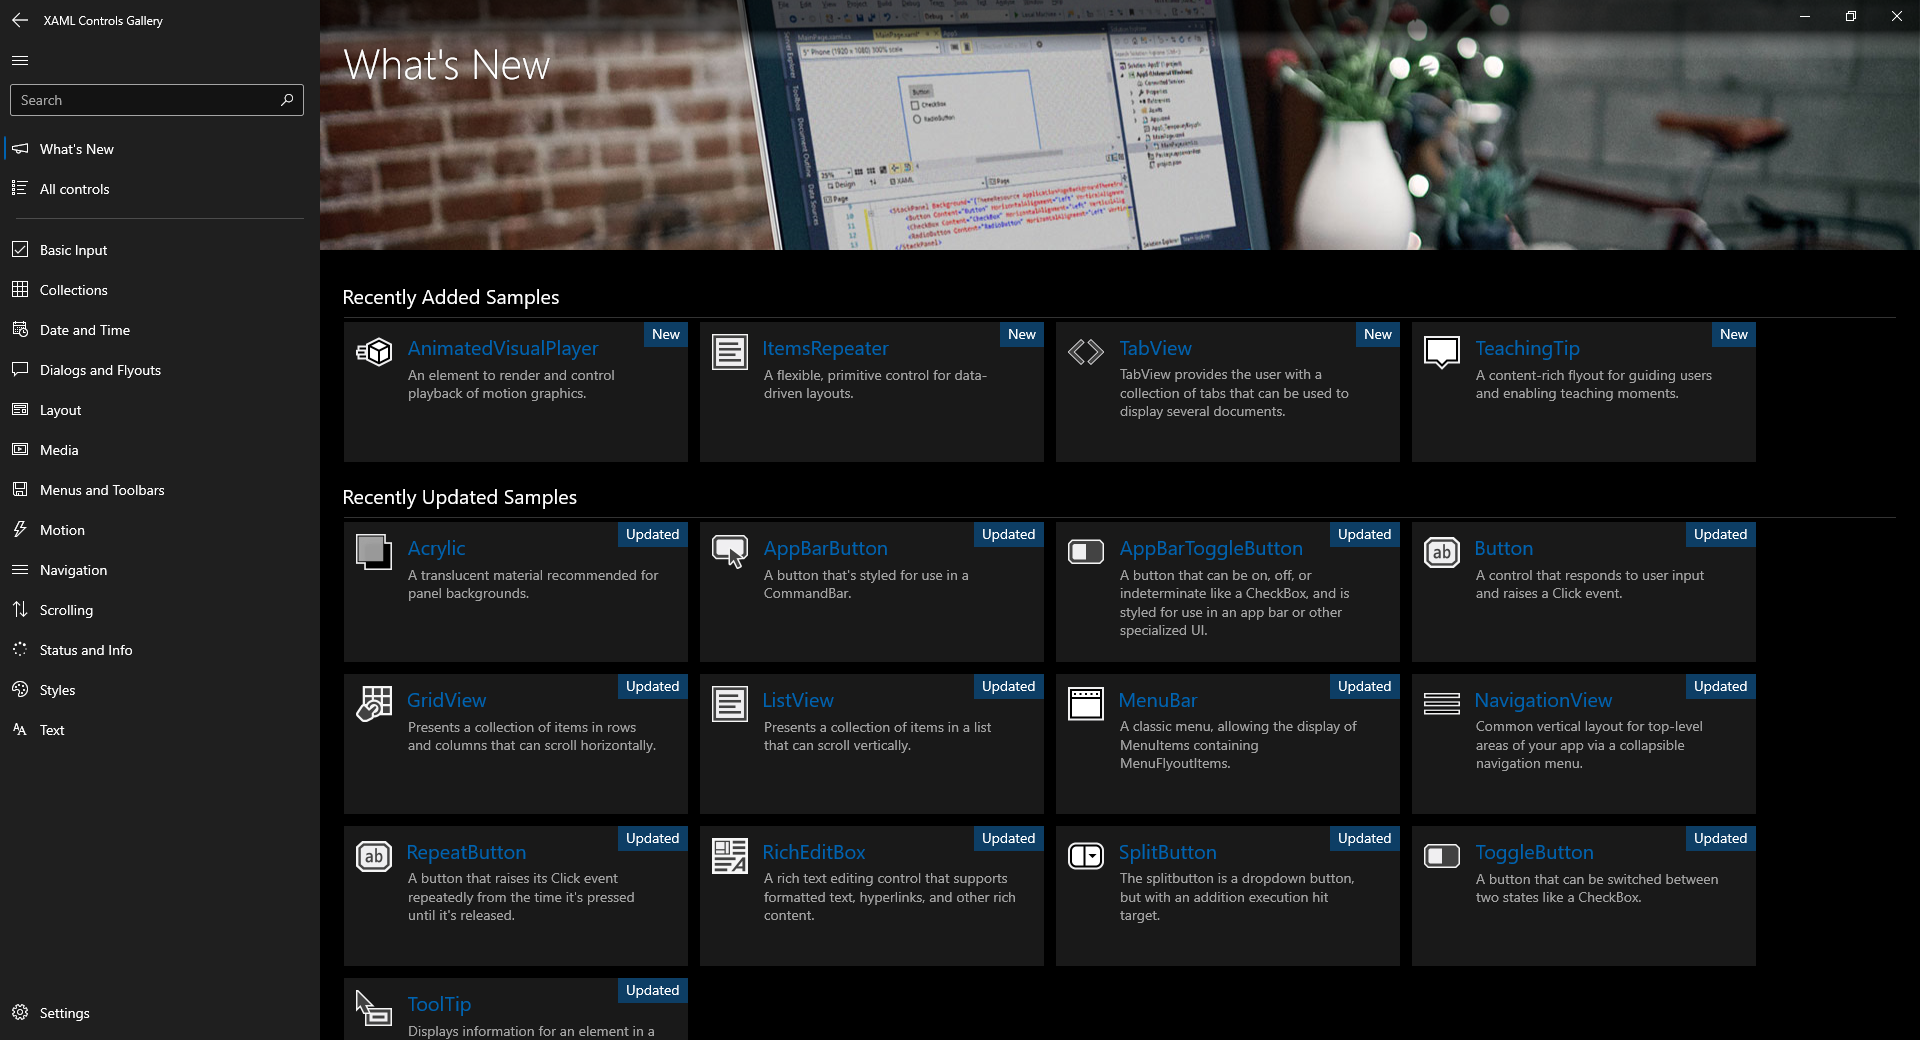The image size is (1920, 1040).
Task: Open Status and Info category
Action: (x=160, y=650)
